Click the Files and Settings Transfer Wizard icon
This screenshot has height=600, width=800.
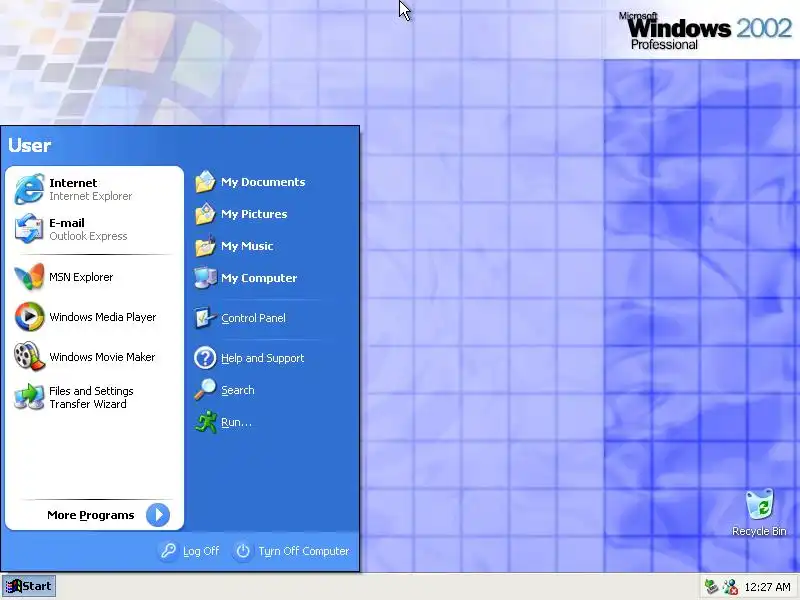coord(29,397)
